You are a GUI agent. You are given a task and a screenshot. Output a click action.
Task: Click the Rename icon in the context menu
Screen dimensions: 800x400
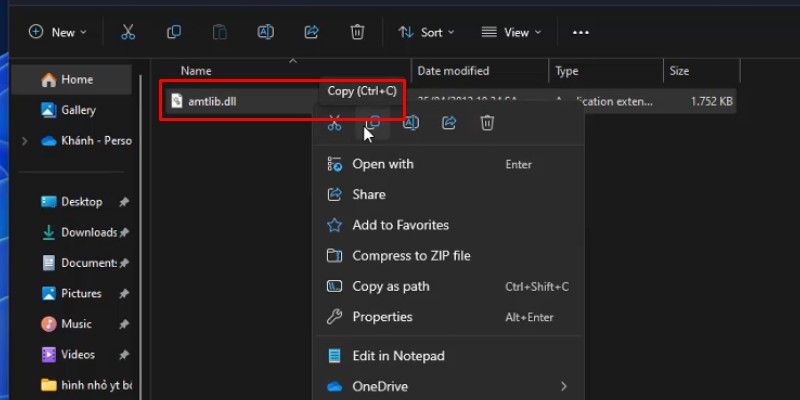pos(411,123)
